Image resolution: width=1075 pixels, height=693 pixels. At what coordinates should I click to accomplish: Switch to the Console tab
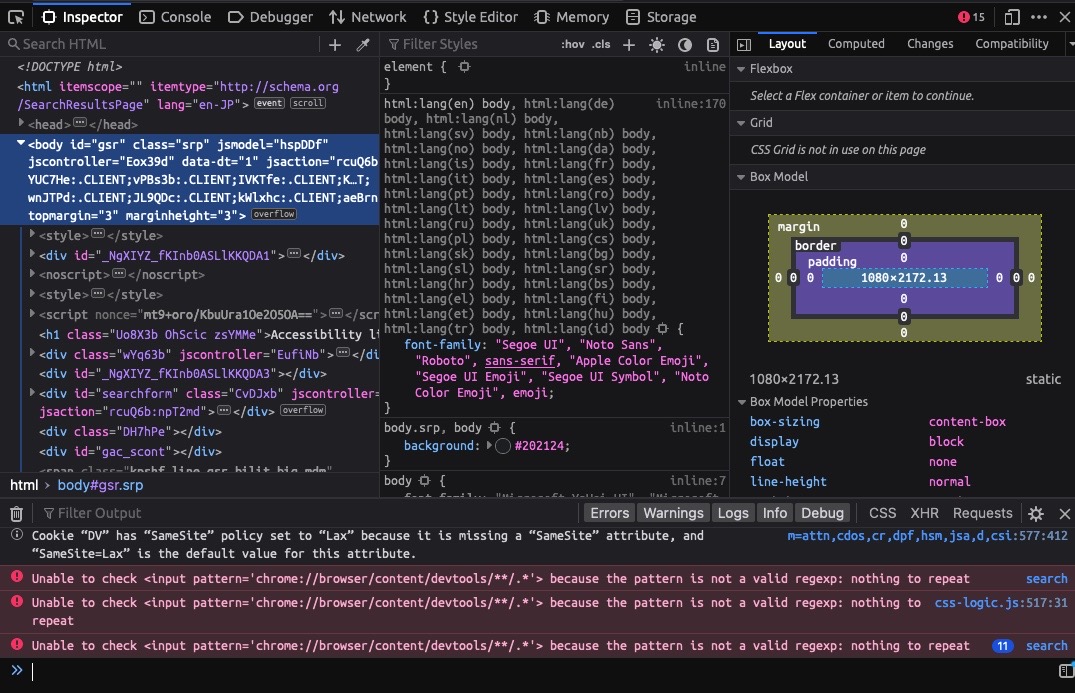pyautogui.click(x=175, y=17)
